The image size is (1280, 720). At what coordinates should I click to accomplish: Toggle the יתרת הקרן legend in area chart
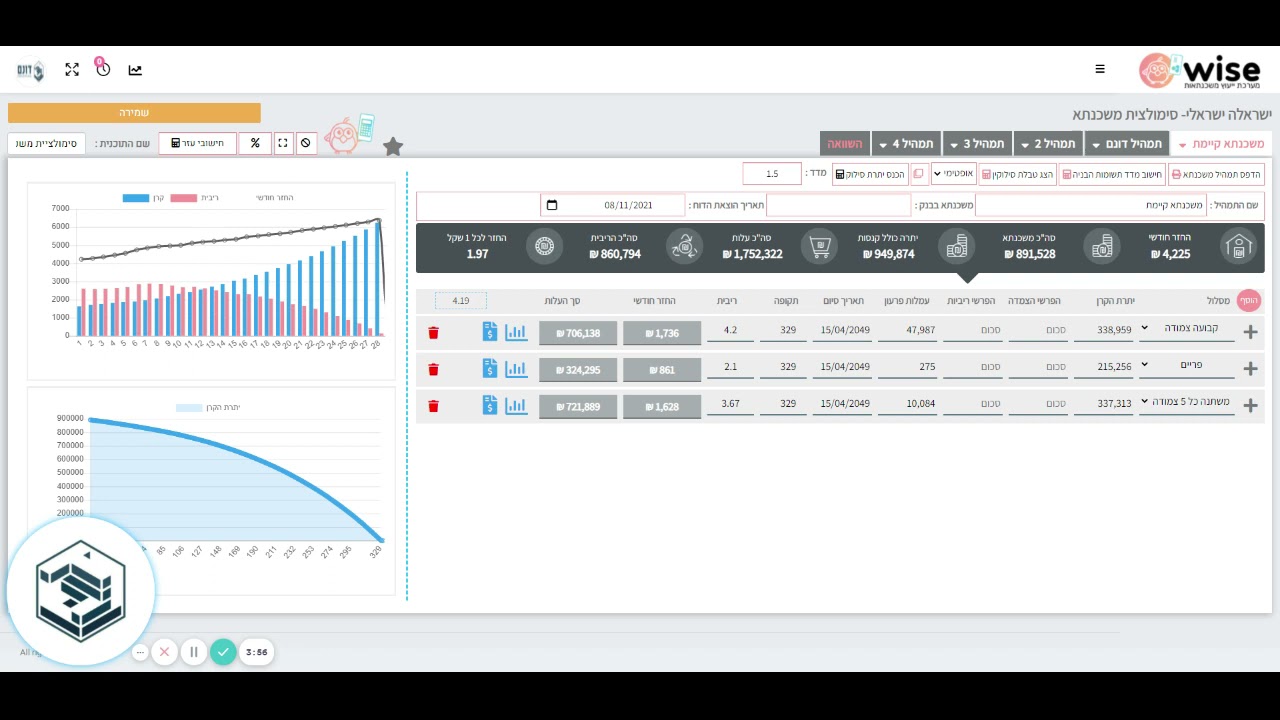(x=208, y=408)
